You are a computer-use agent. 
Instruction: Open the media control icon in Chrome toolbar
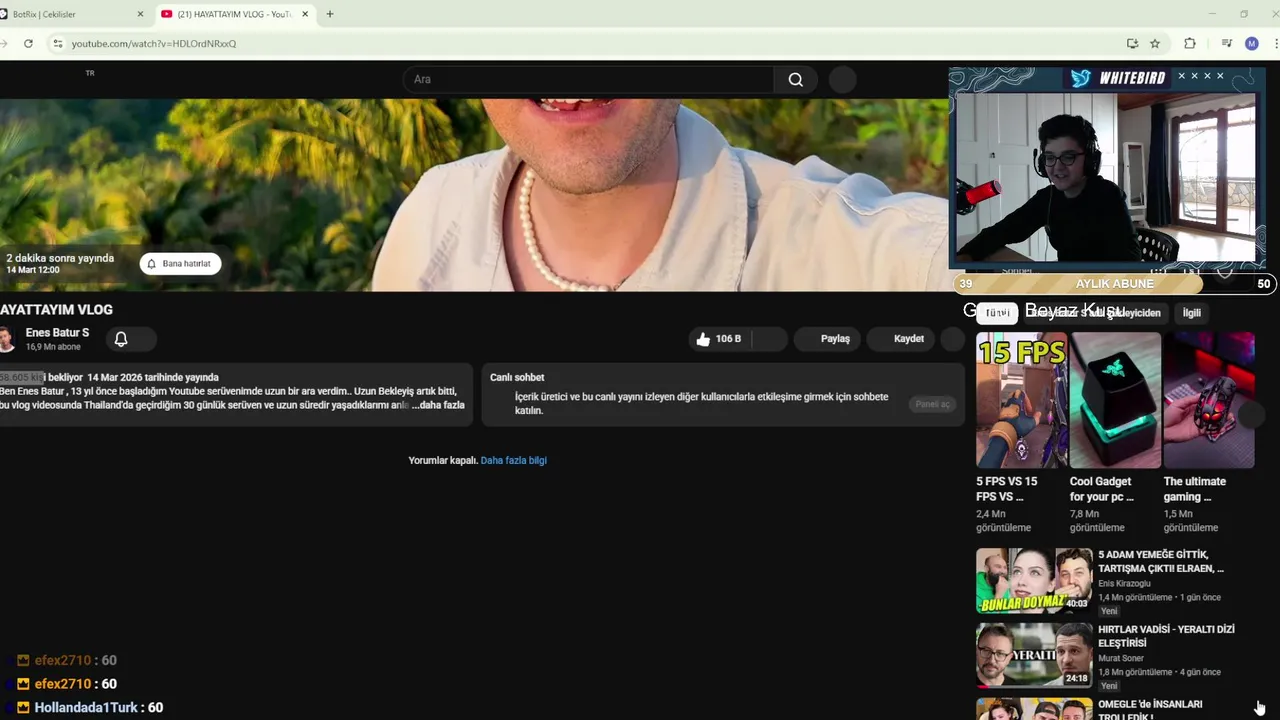(1226, 44)
